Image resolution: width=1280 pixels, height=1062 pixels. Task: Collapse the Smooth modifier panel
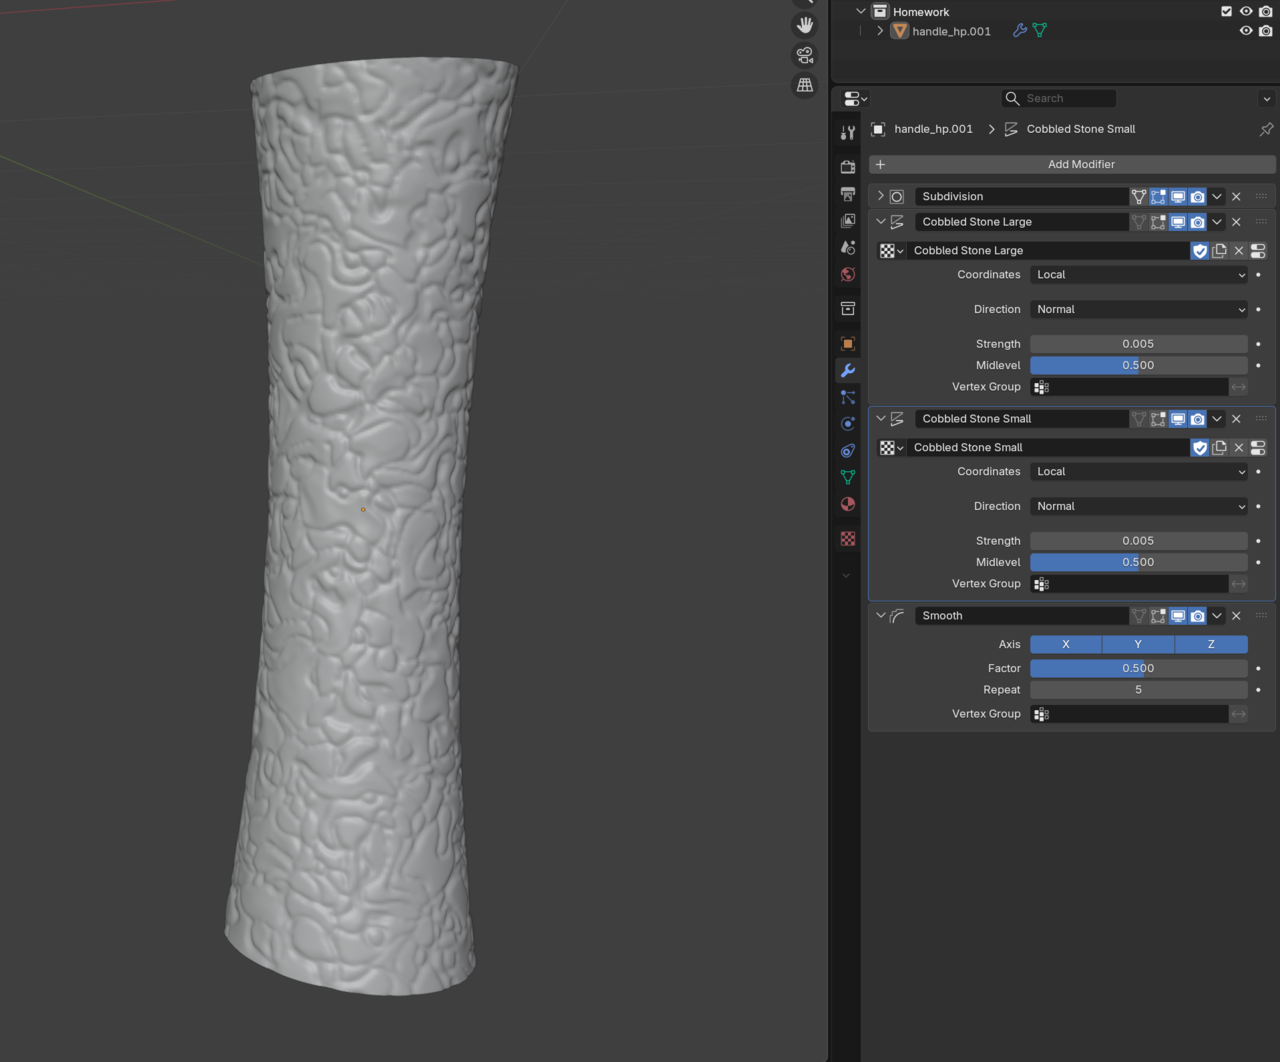point(881,616)
